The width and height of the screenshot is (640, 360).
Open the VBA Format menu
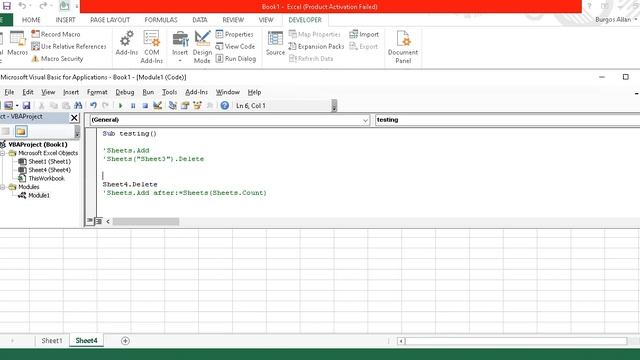tap(97, 92)
